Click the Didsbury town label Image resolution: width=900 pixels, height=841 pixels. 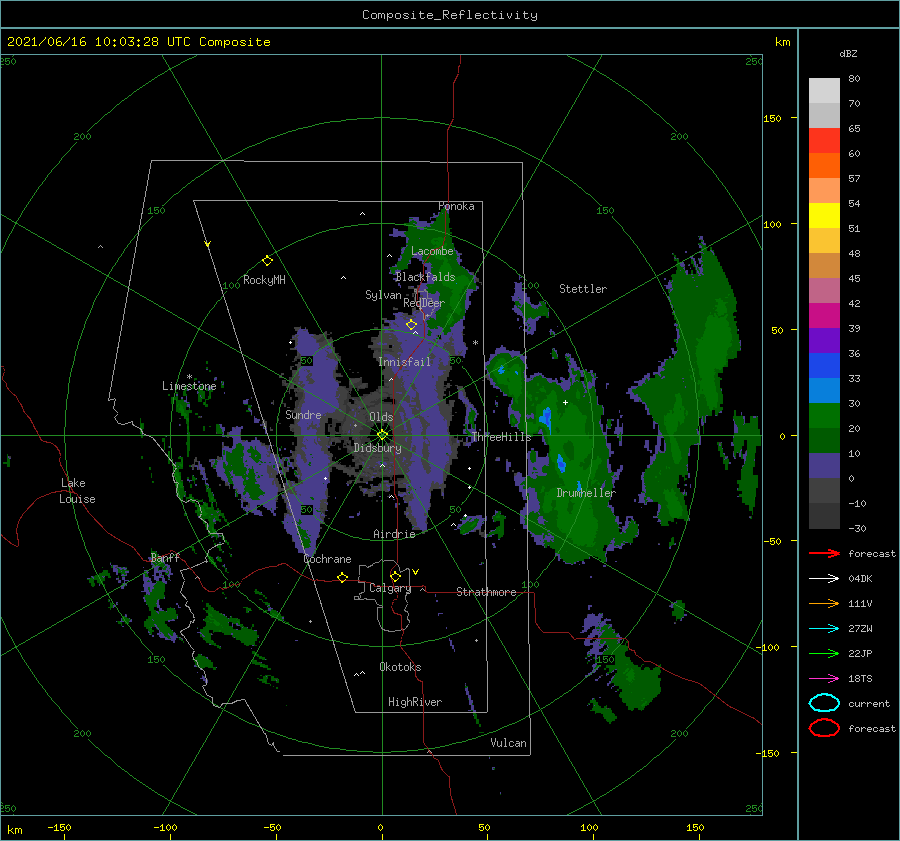pyautogui.click(x=377, y=448)
